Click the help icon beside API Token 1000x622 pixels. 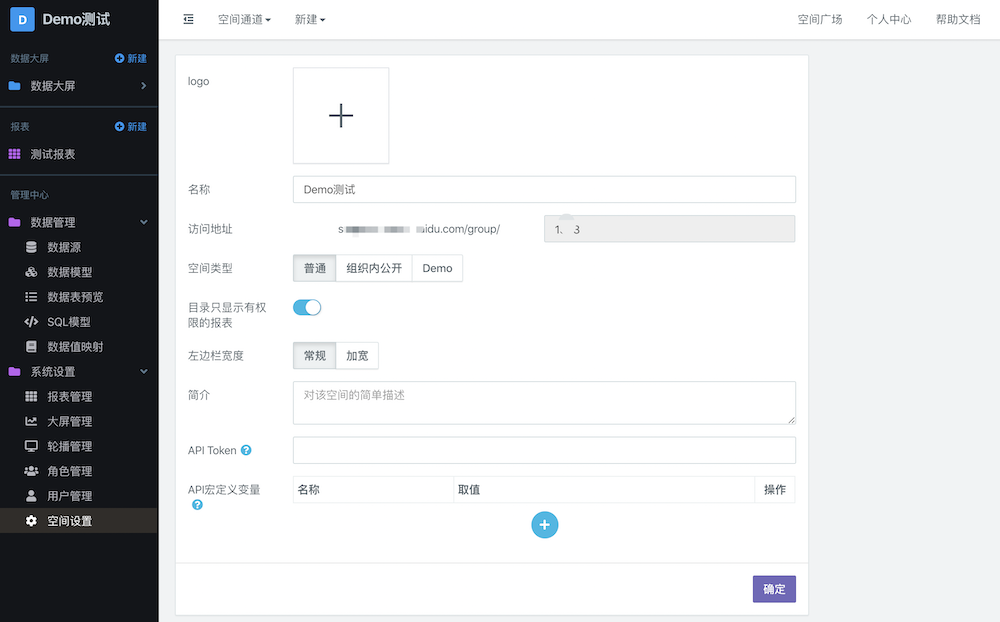pos(246,451)
